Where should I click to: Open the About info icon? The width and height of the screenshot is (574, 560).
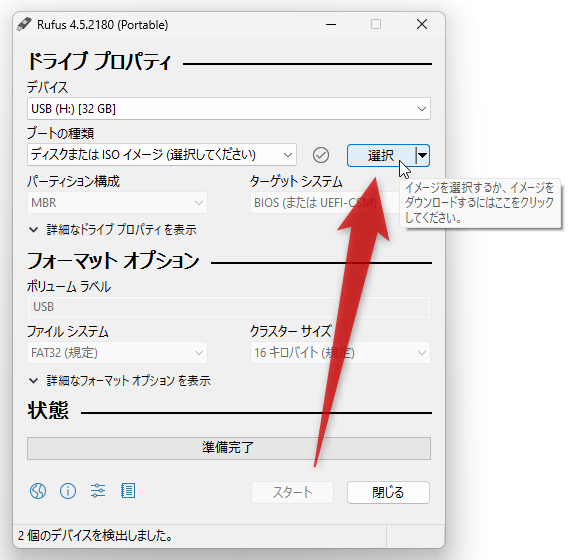68,491
